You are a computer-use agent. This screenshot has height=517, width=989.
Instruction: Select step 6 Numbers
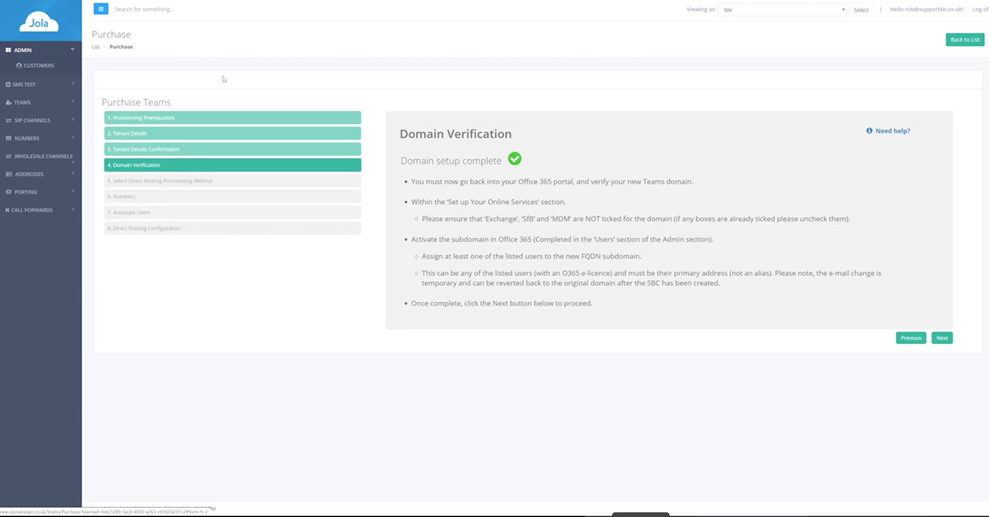[233, 197]
